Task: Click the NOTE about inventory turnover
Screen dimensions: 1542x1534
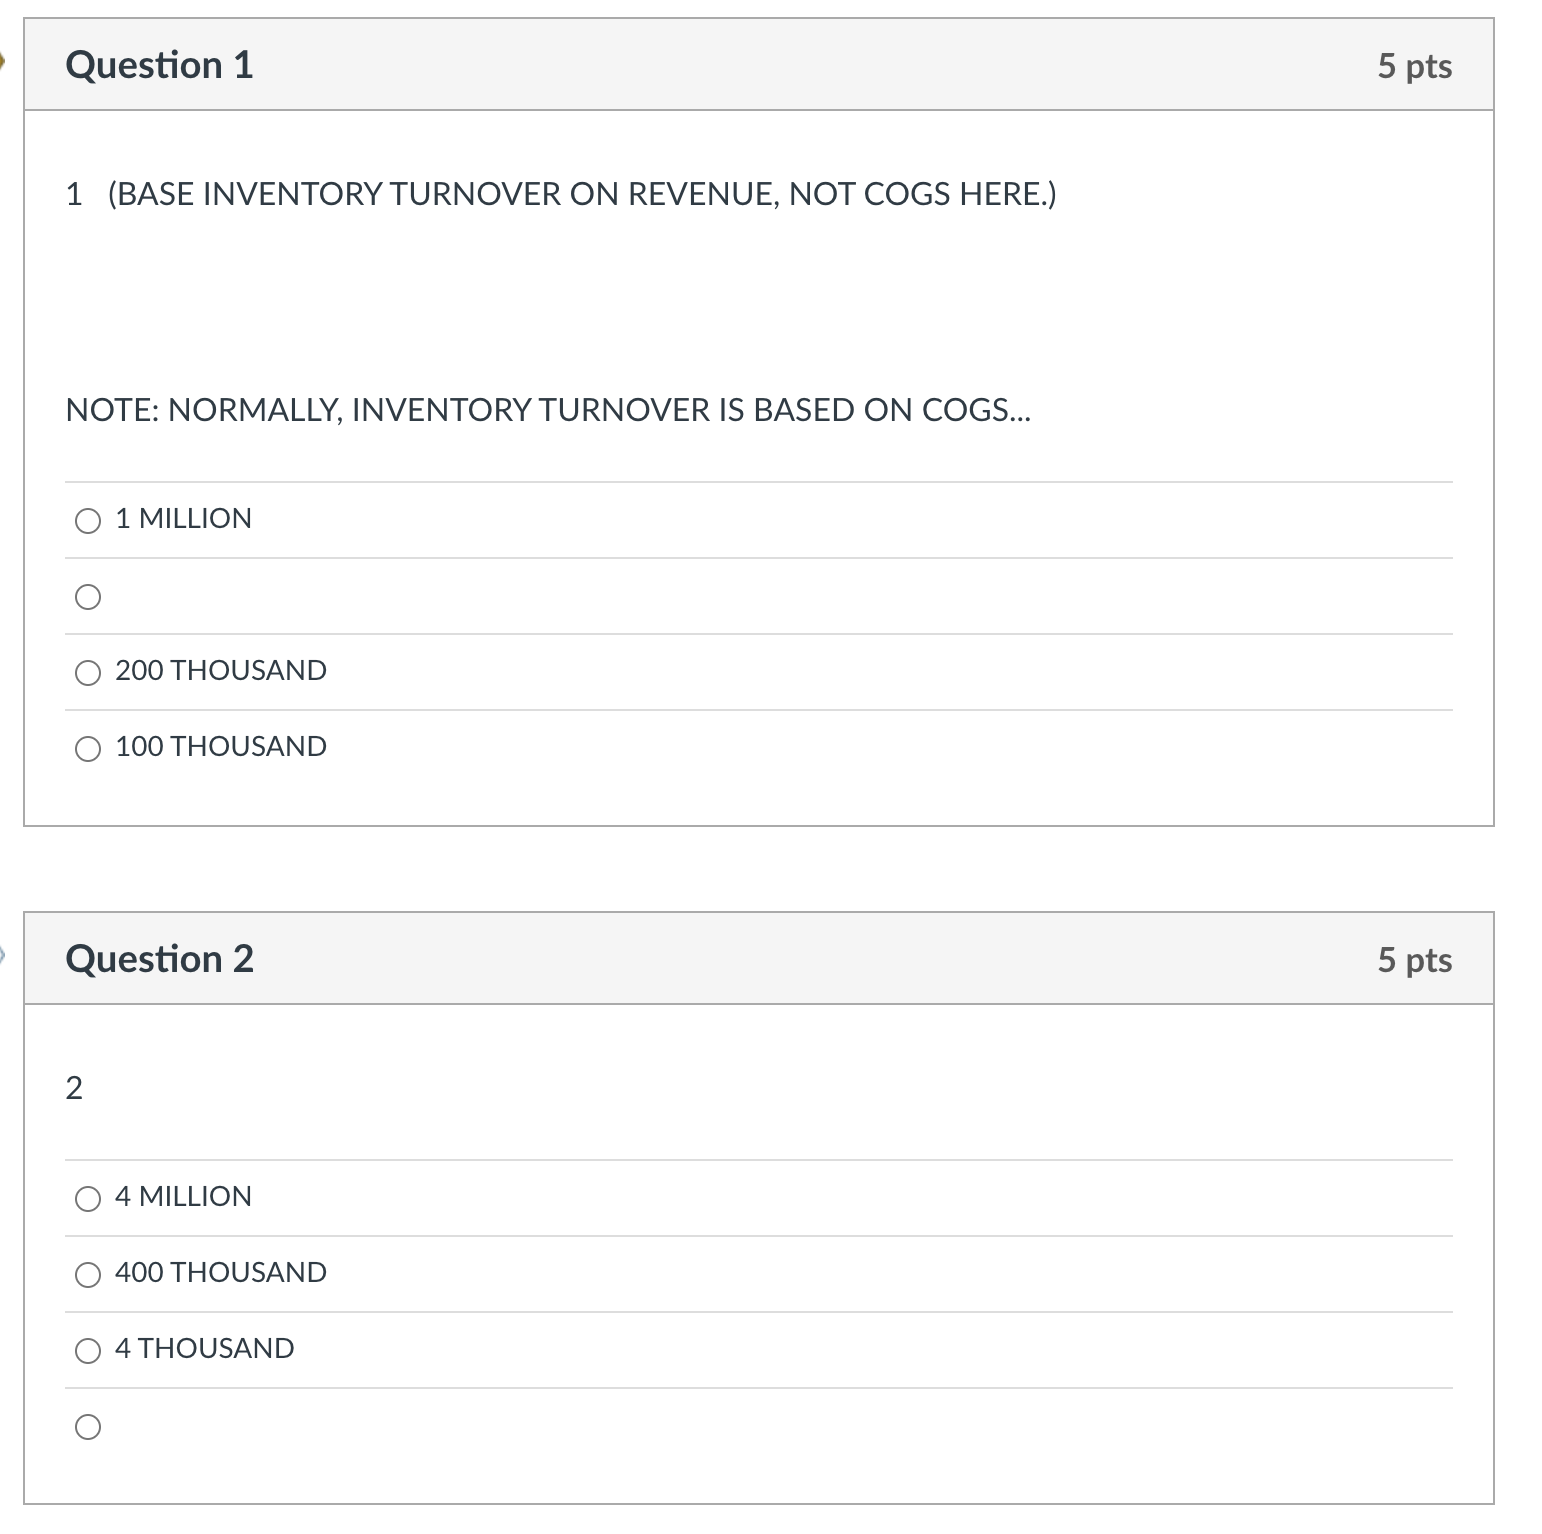Action: click(548, 408)
